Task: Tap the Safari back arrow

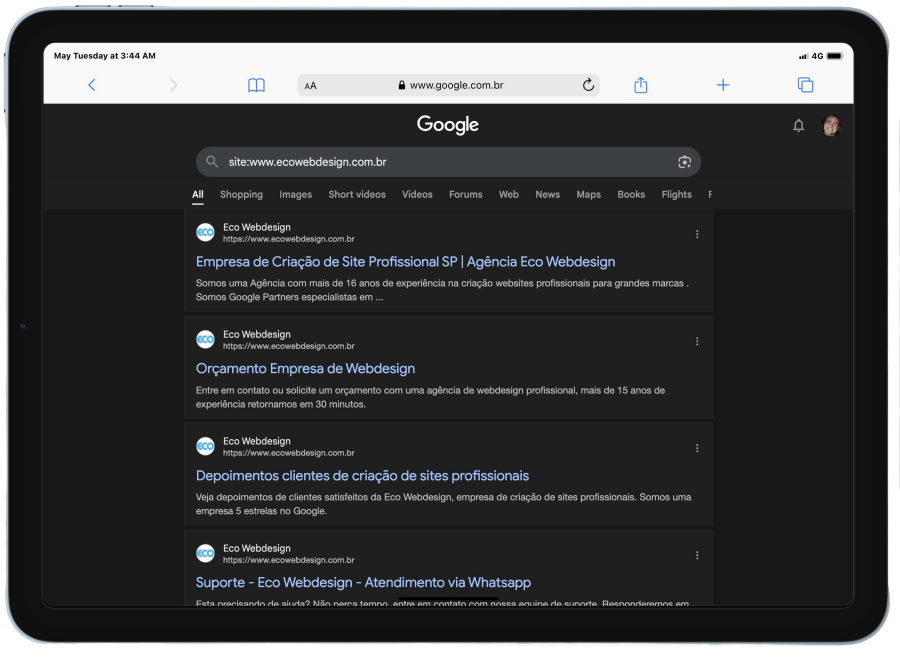Action: pos(92,85)
